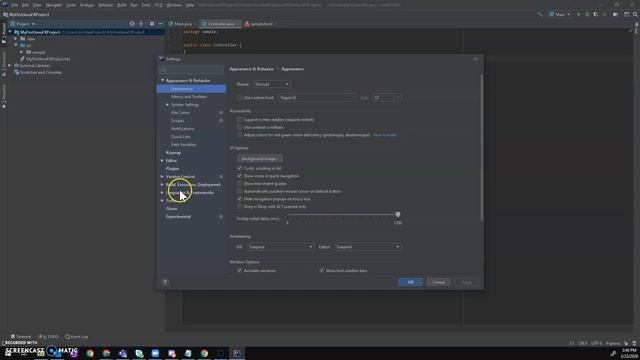Uncheck Hide navigation popups on focus loss
The height and width of the screenshot is (360, 640).
(240, 199)
